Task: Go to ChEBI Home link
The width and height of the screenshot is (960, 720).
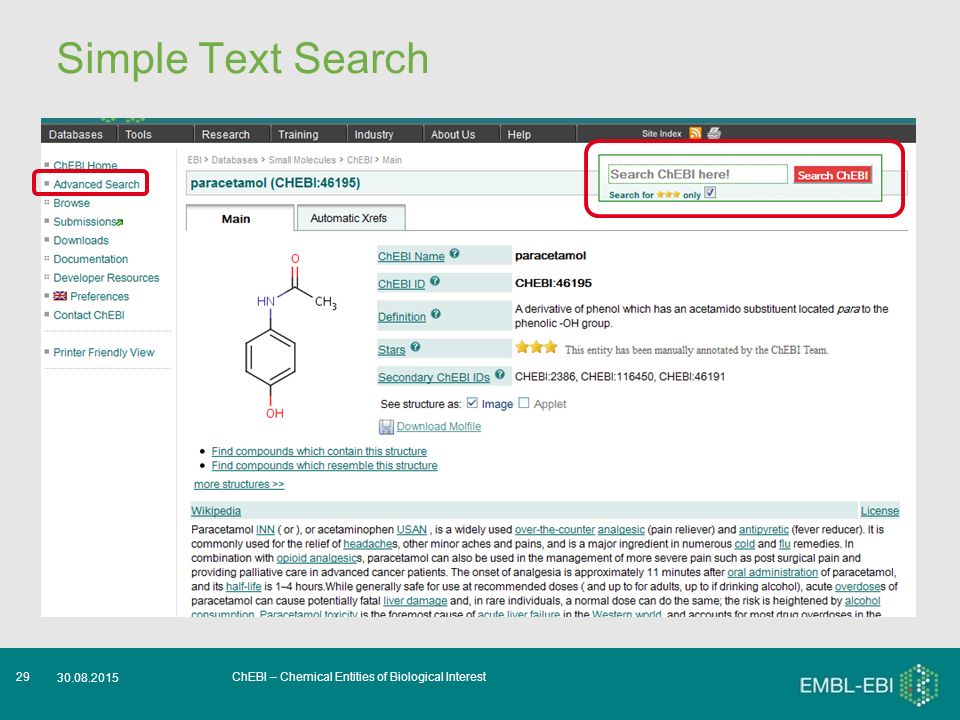Action: [85, 165]
